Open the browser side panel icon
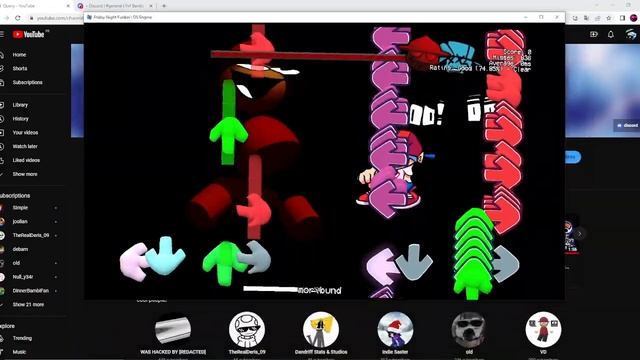The height and width of the screenshot is (360, 640). tap(622, 18)
